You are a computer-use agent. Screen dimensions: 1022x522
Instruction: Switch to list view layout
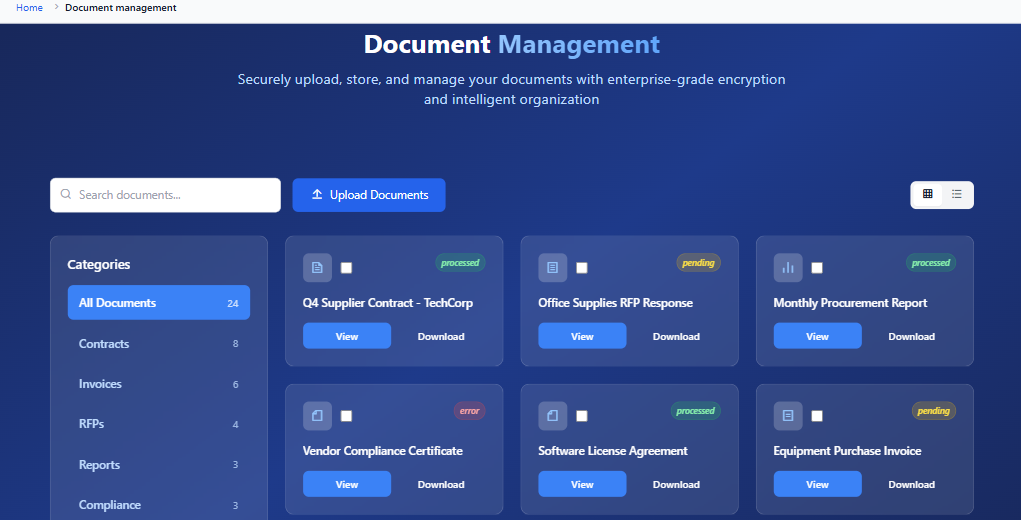[x=957, y=194]
